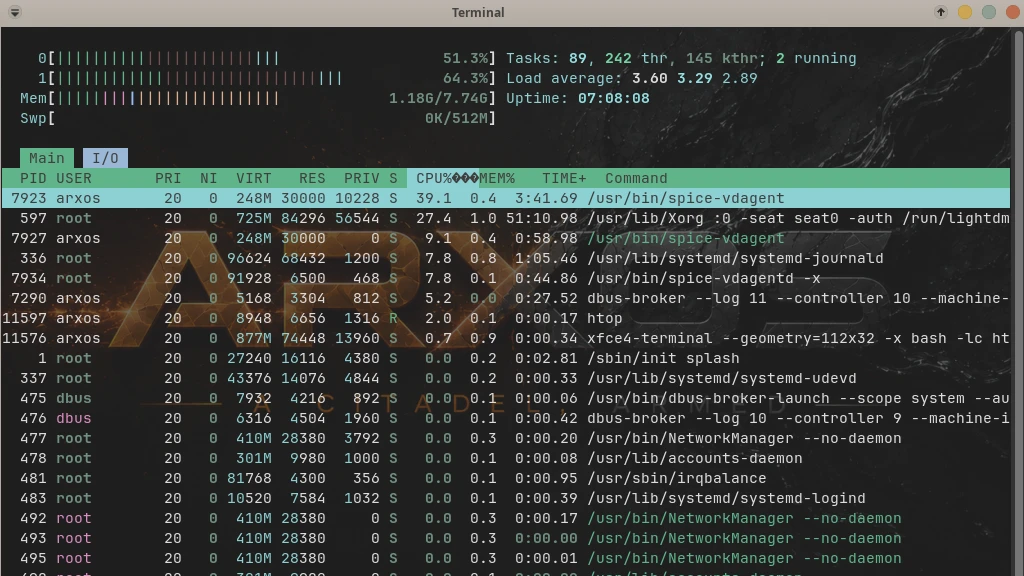This screenshot has width=1024, height=576.
Task: Select the systemd-logind process row
Action: [505, 498]
